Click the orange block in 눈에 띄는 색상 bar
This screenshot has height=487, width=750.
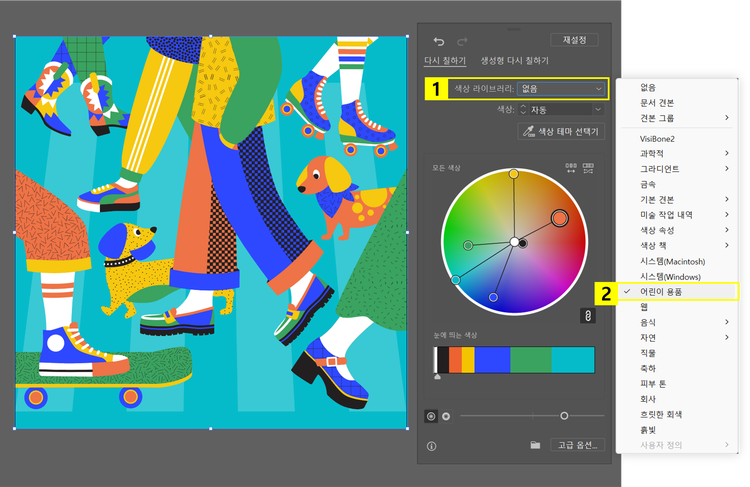pos(455,360)
